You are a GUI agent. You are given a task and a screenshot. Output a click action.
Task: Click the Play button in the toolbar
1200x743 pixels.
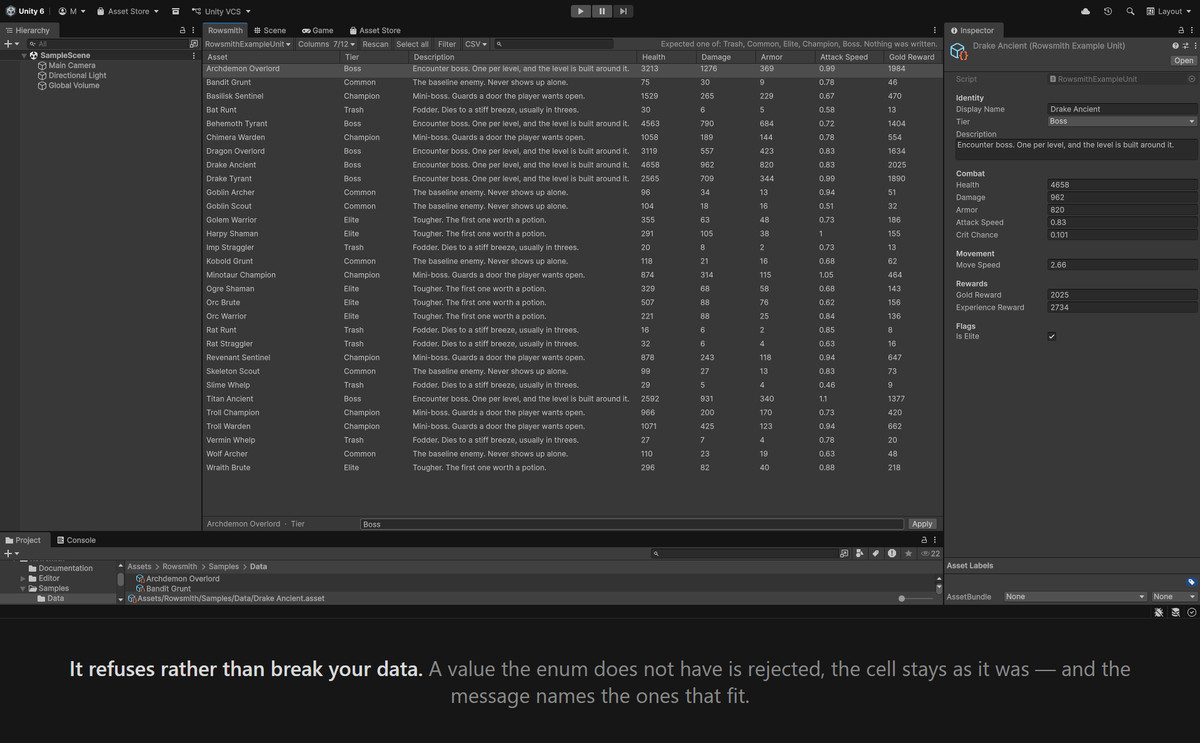581,11
